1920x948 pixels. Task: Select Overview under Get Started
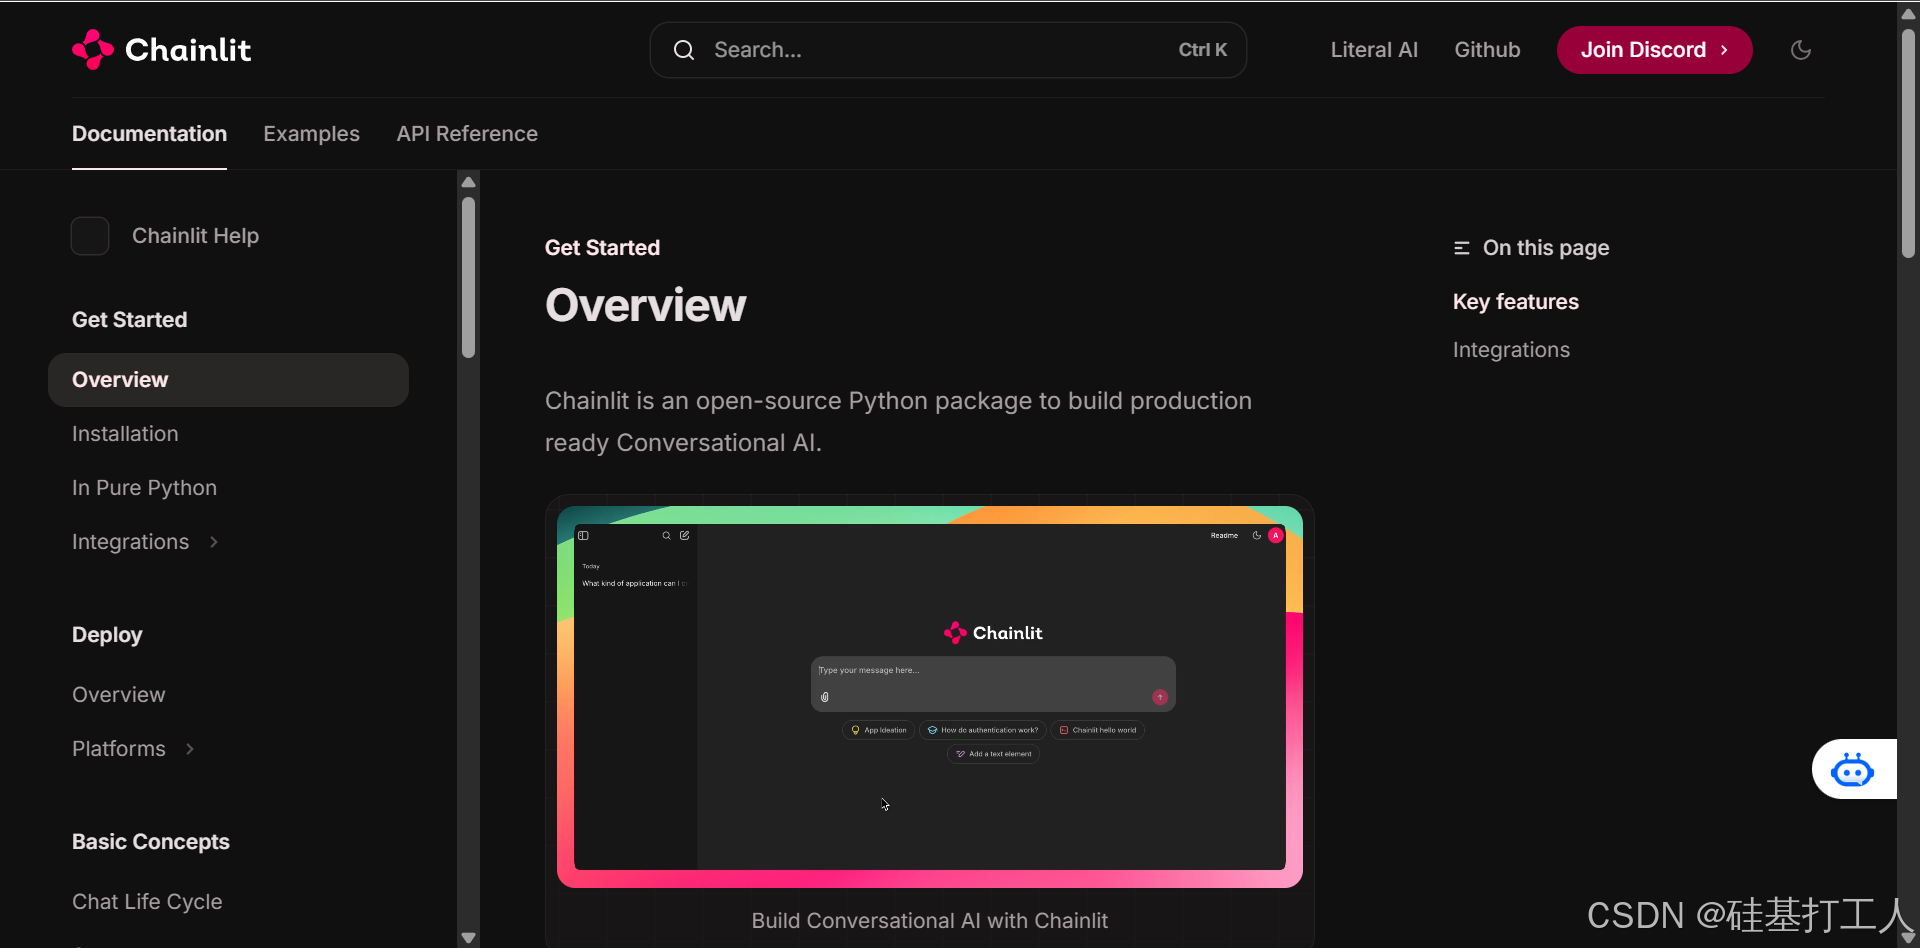[228, 380]
